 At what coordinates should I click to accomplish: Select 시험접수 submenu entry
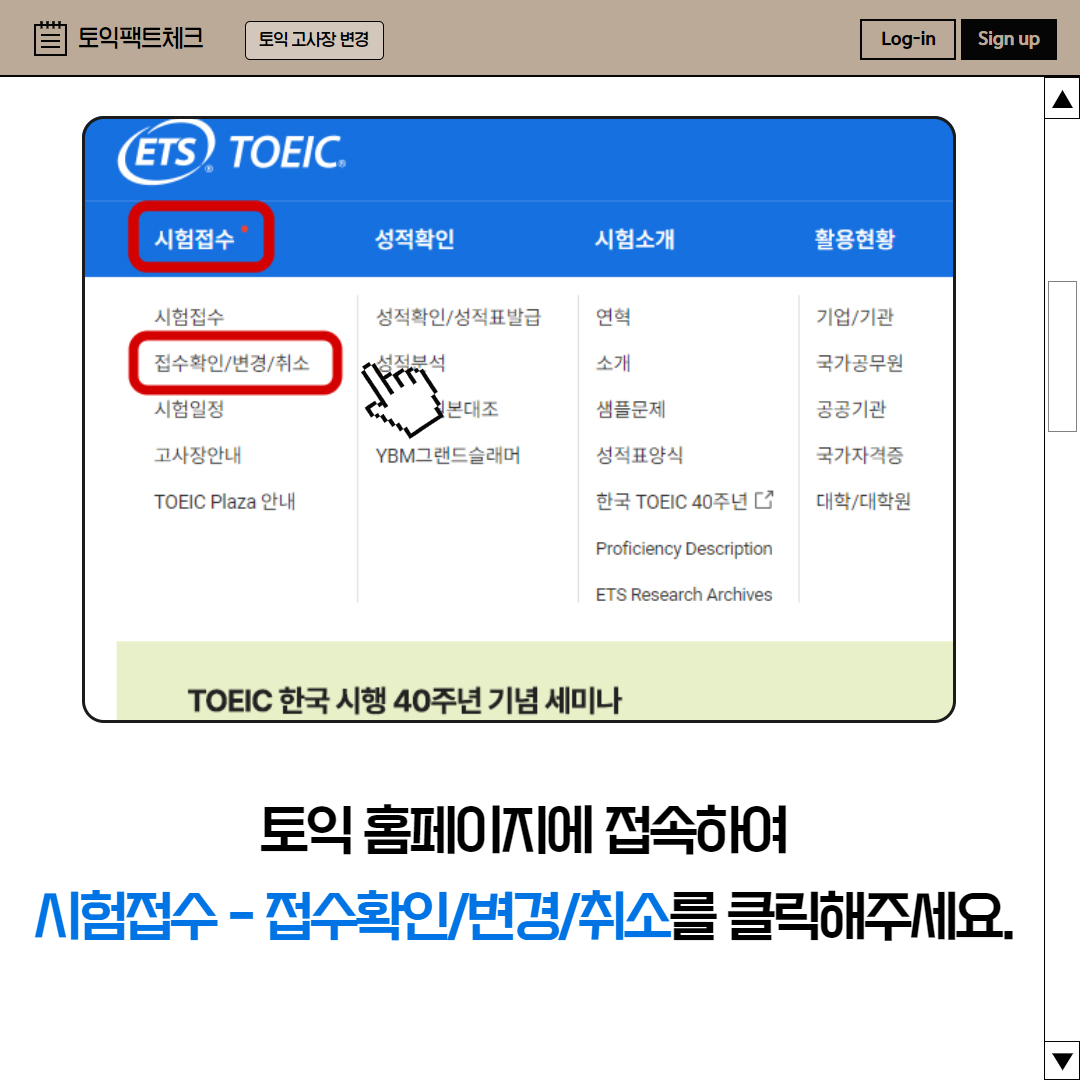click(189, 317)
